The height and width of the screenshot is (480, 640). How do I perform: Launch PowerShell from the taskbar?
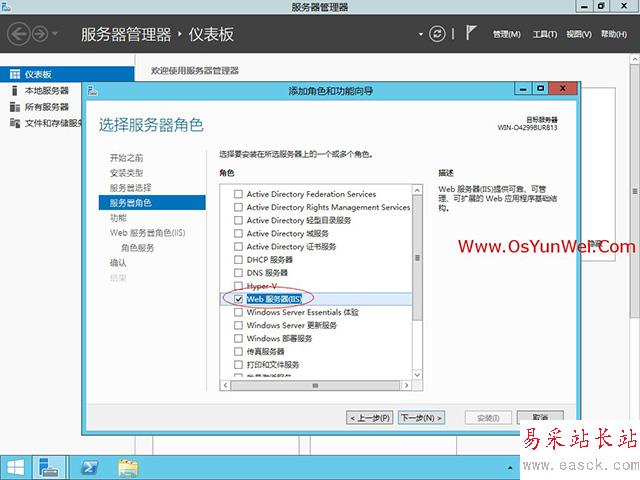[x=89, y=467]
